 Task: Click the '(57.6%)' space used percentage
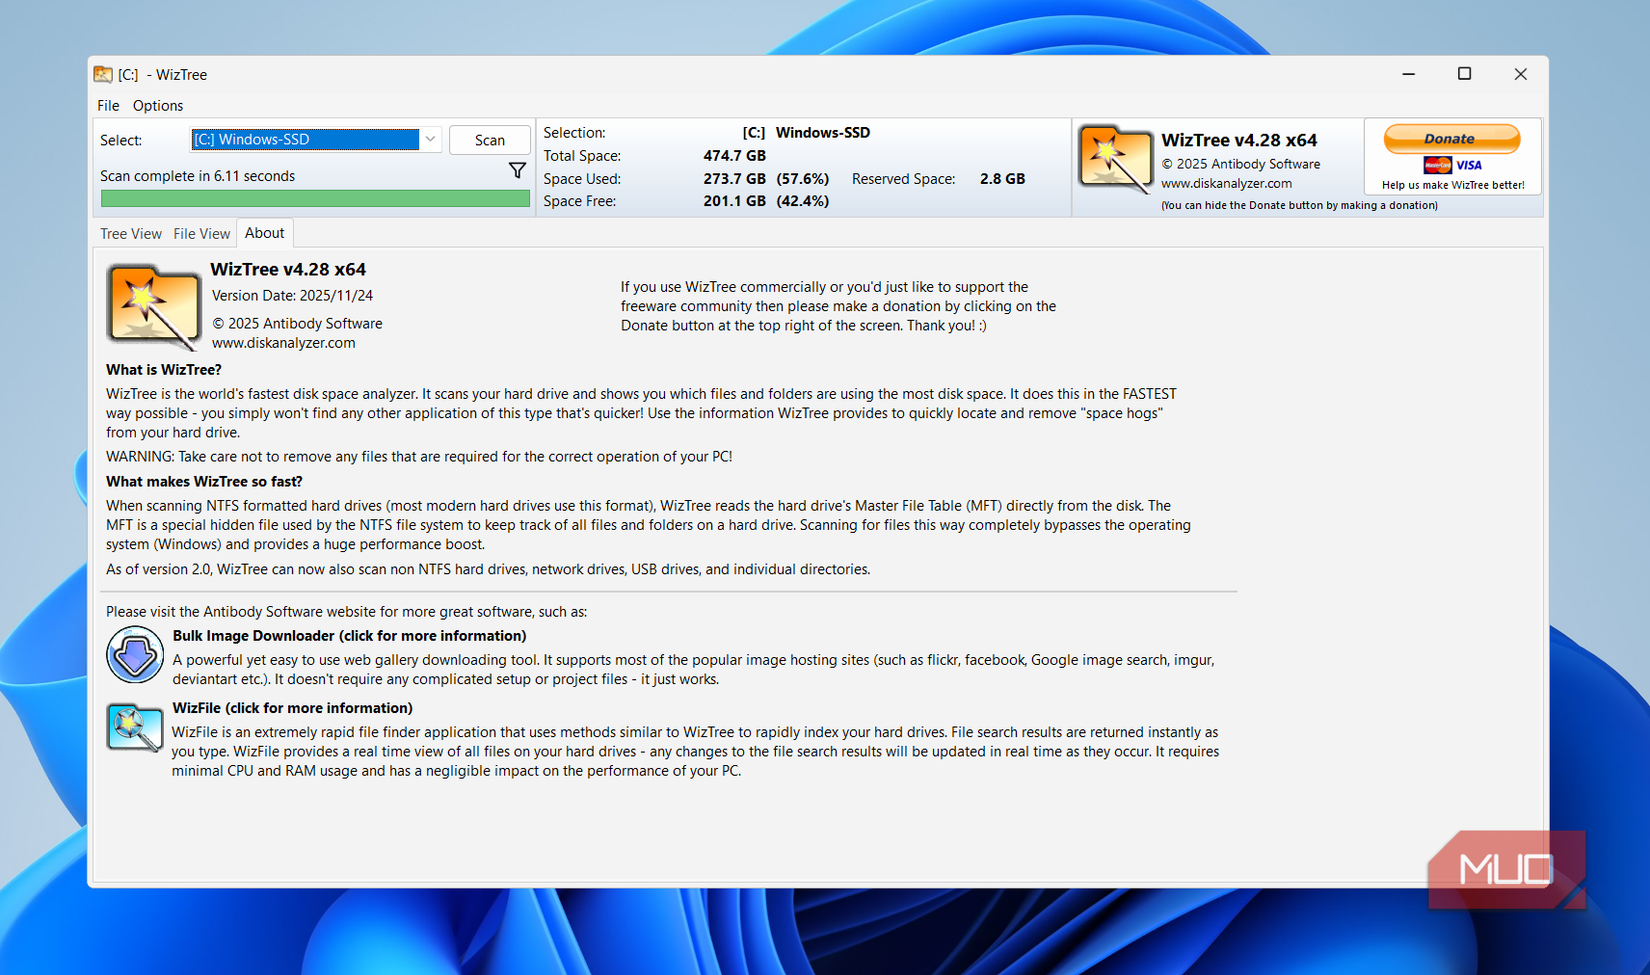[x=803, y=179]
